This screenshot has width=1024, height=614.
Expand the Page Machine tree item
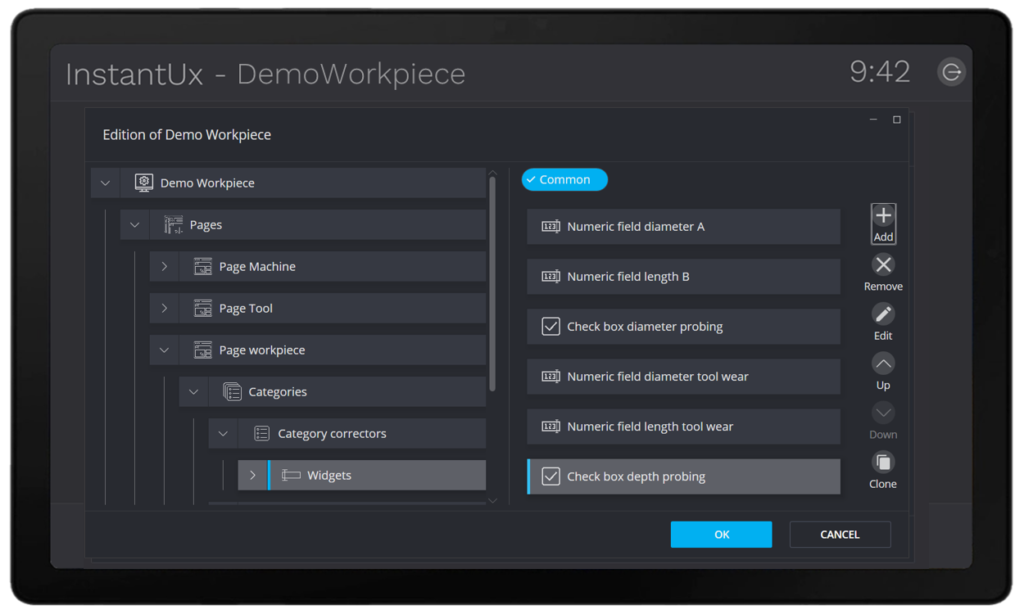(164, 266)
